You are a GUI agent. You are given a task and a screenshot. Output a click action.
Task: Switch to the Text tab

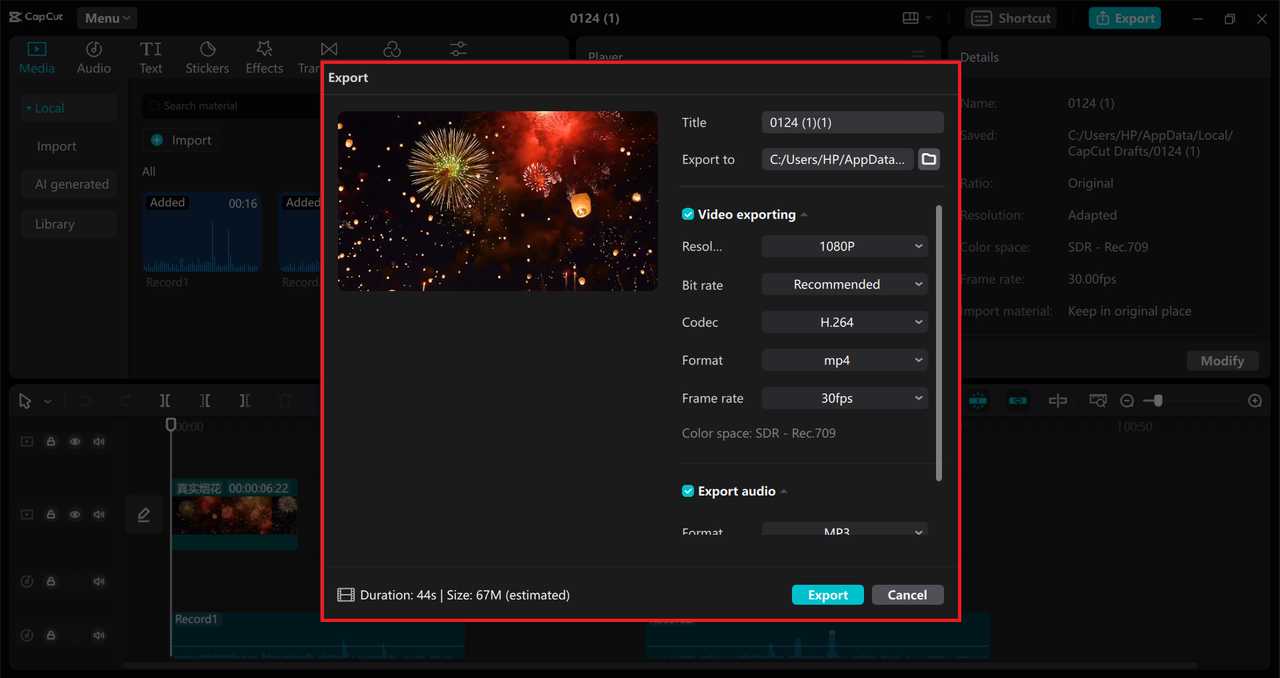(151, 57)
